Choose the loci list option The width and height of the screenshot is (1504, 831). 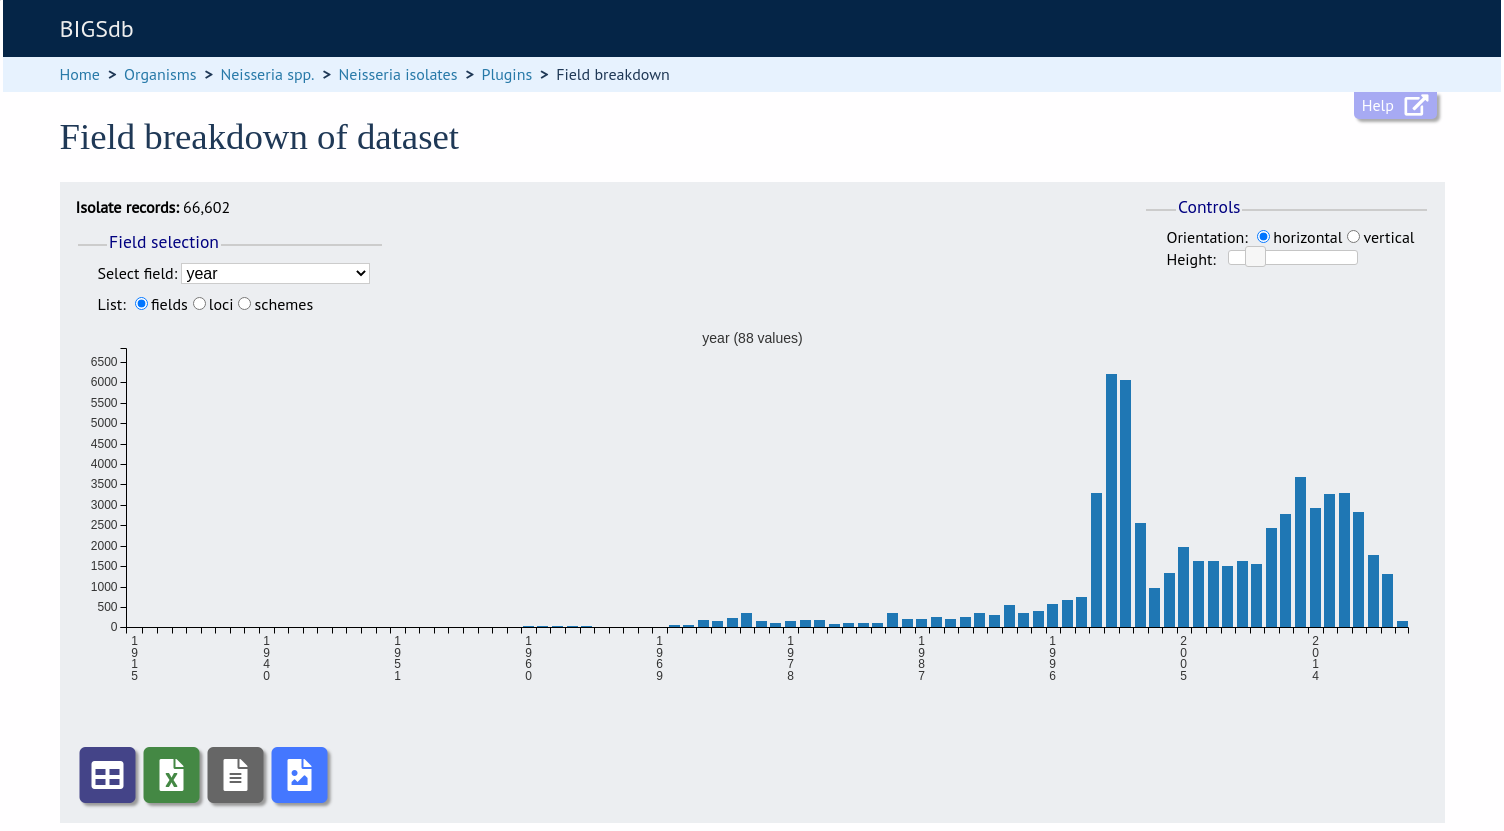coord(200,304)
